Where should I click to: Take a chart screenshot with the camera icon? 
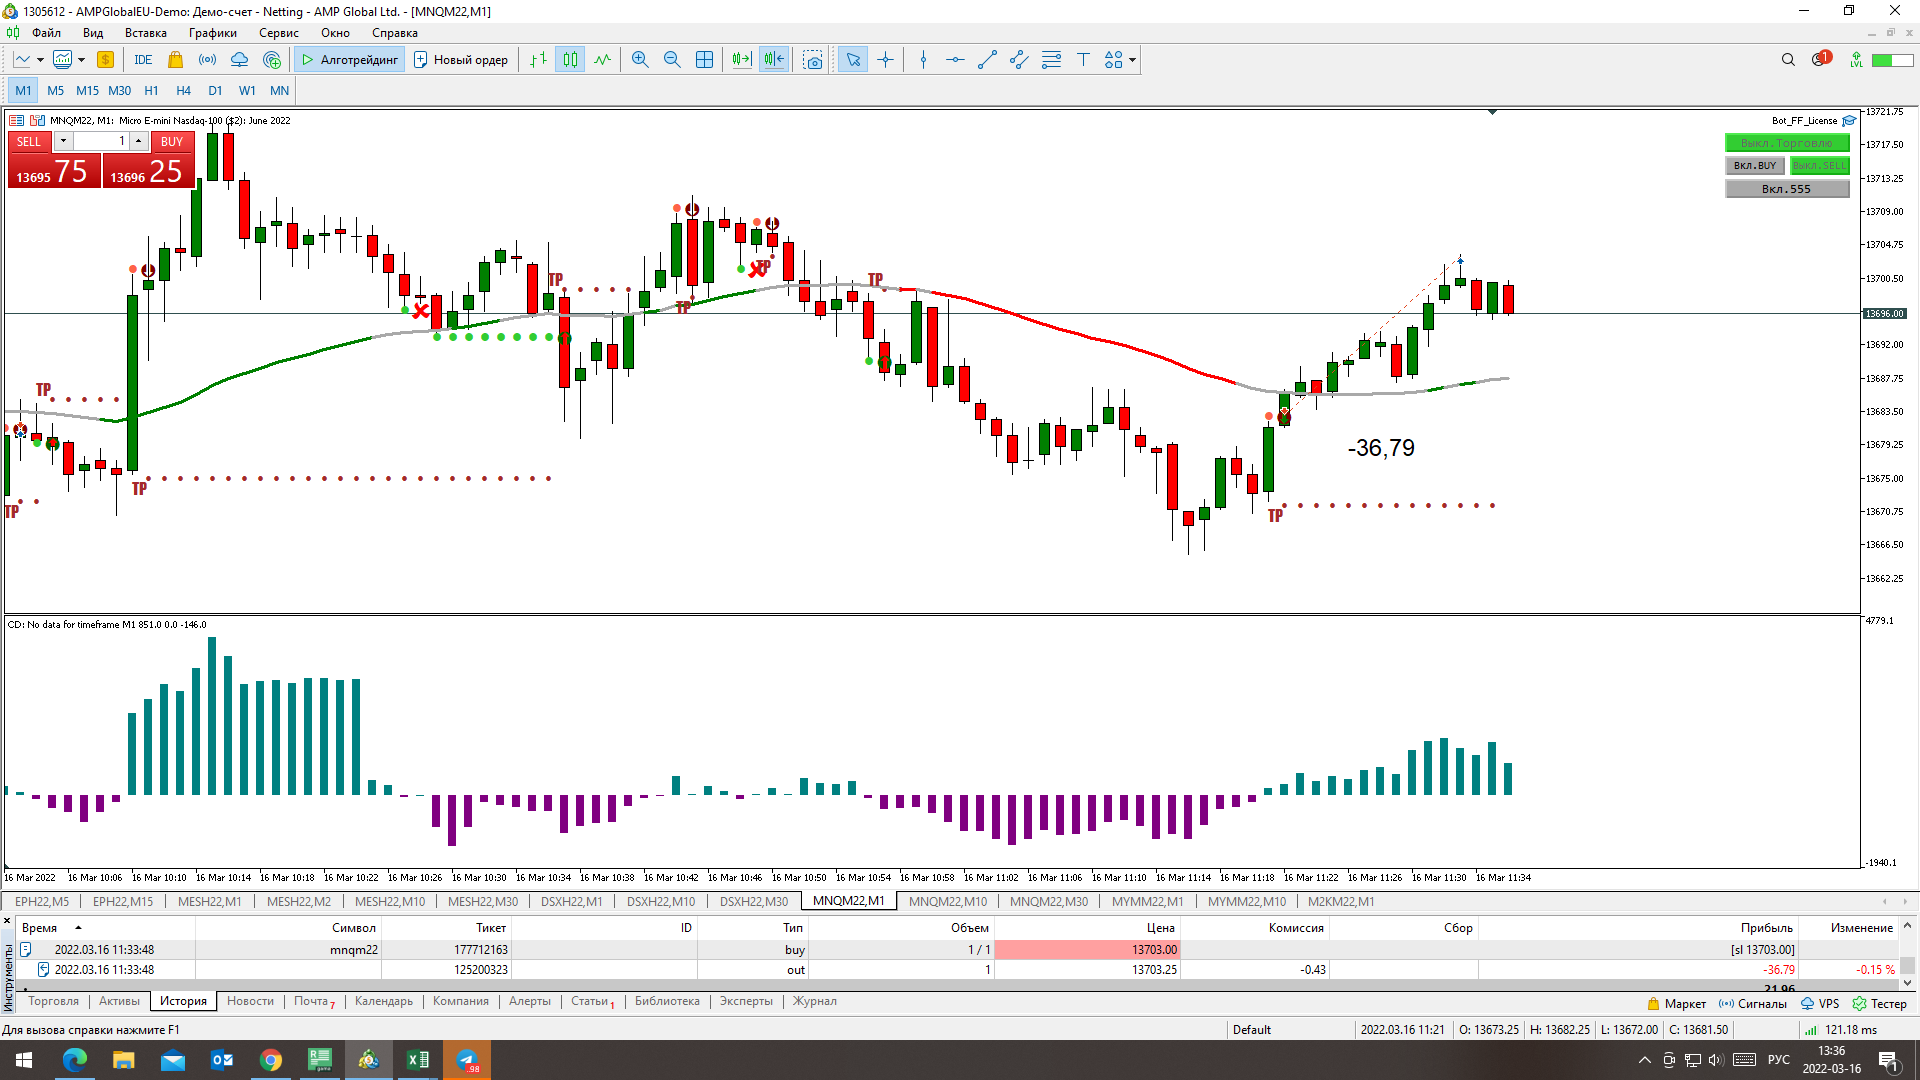coord(813,60)
